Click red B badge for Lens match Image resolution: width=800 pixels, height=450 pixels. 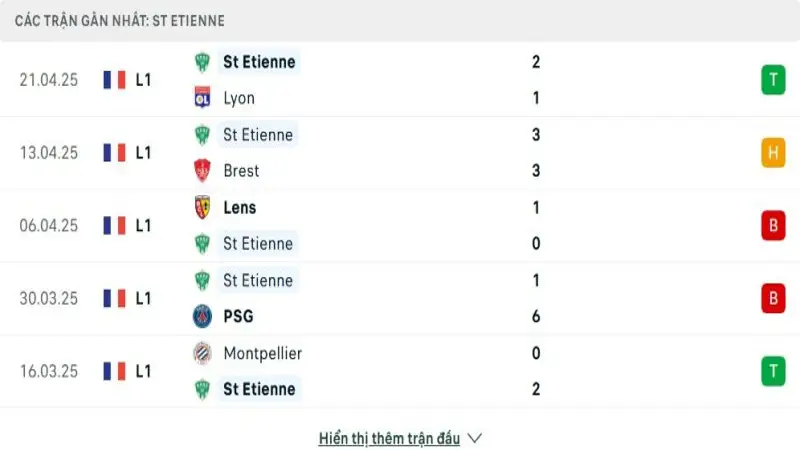[772, 225]
